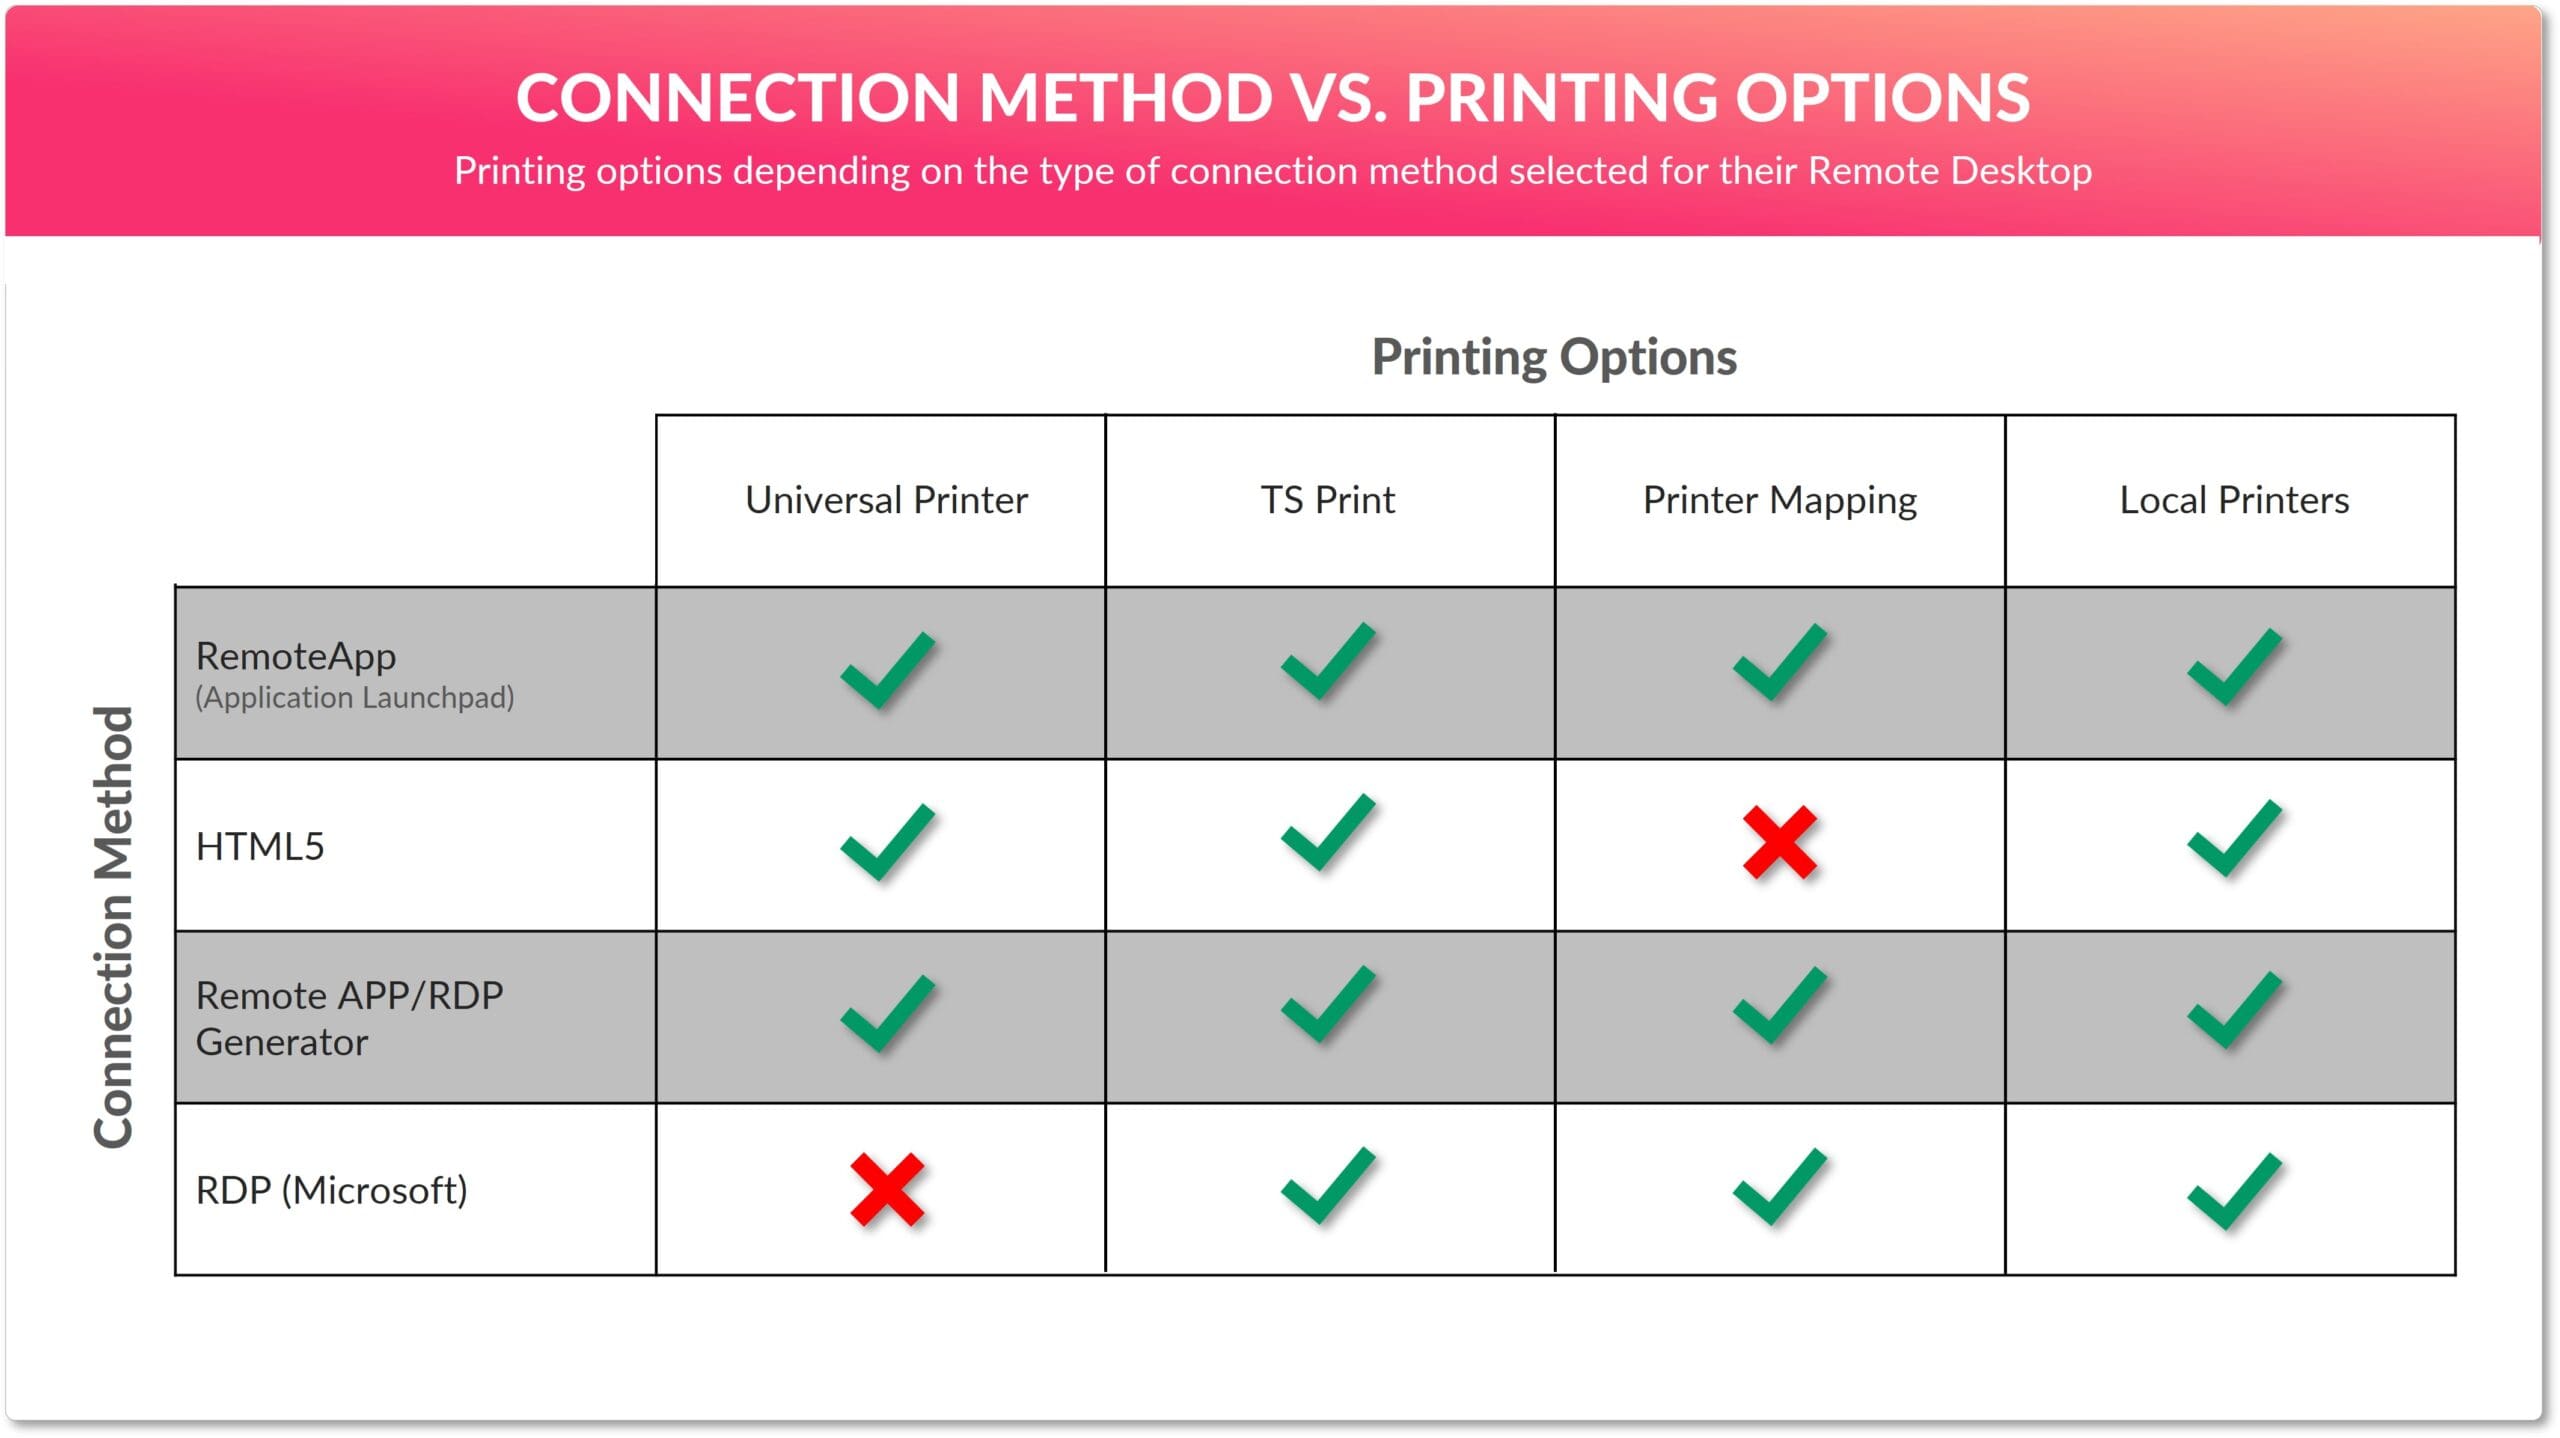Toggle the RemoteApp Universal Printer support indicator

point(879,668)
